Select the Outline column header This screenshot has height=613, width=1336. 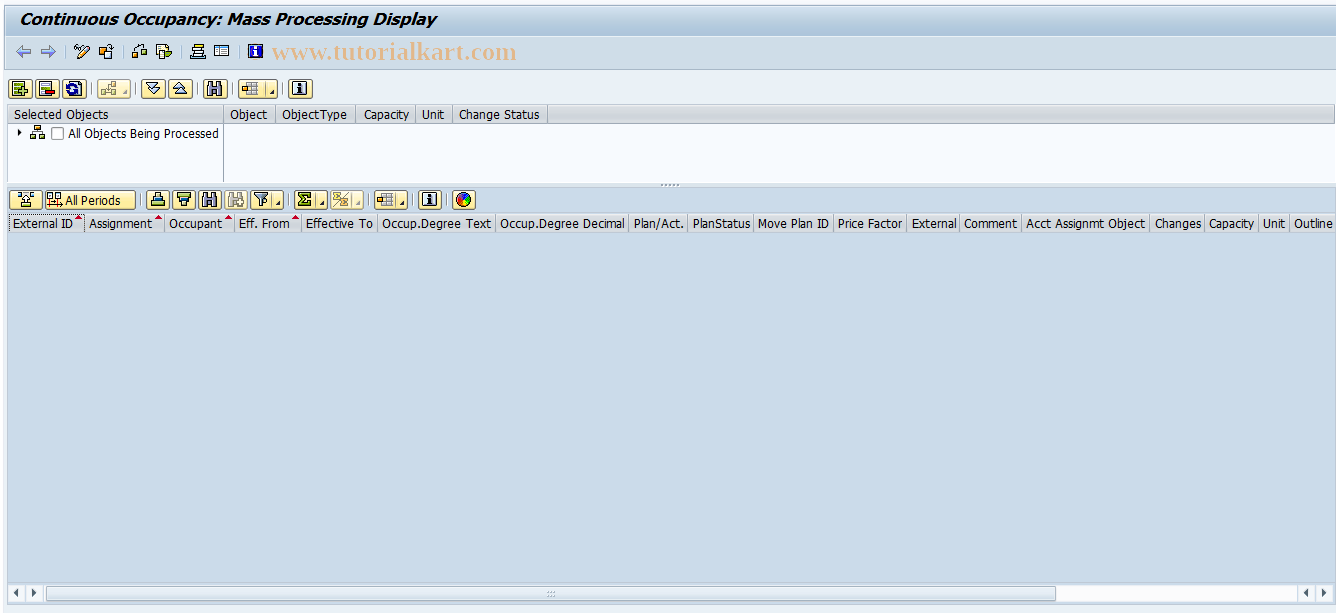1312,223
